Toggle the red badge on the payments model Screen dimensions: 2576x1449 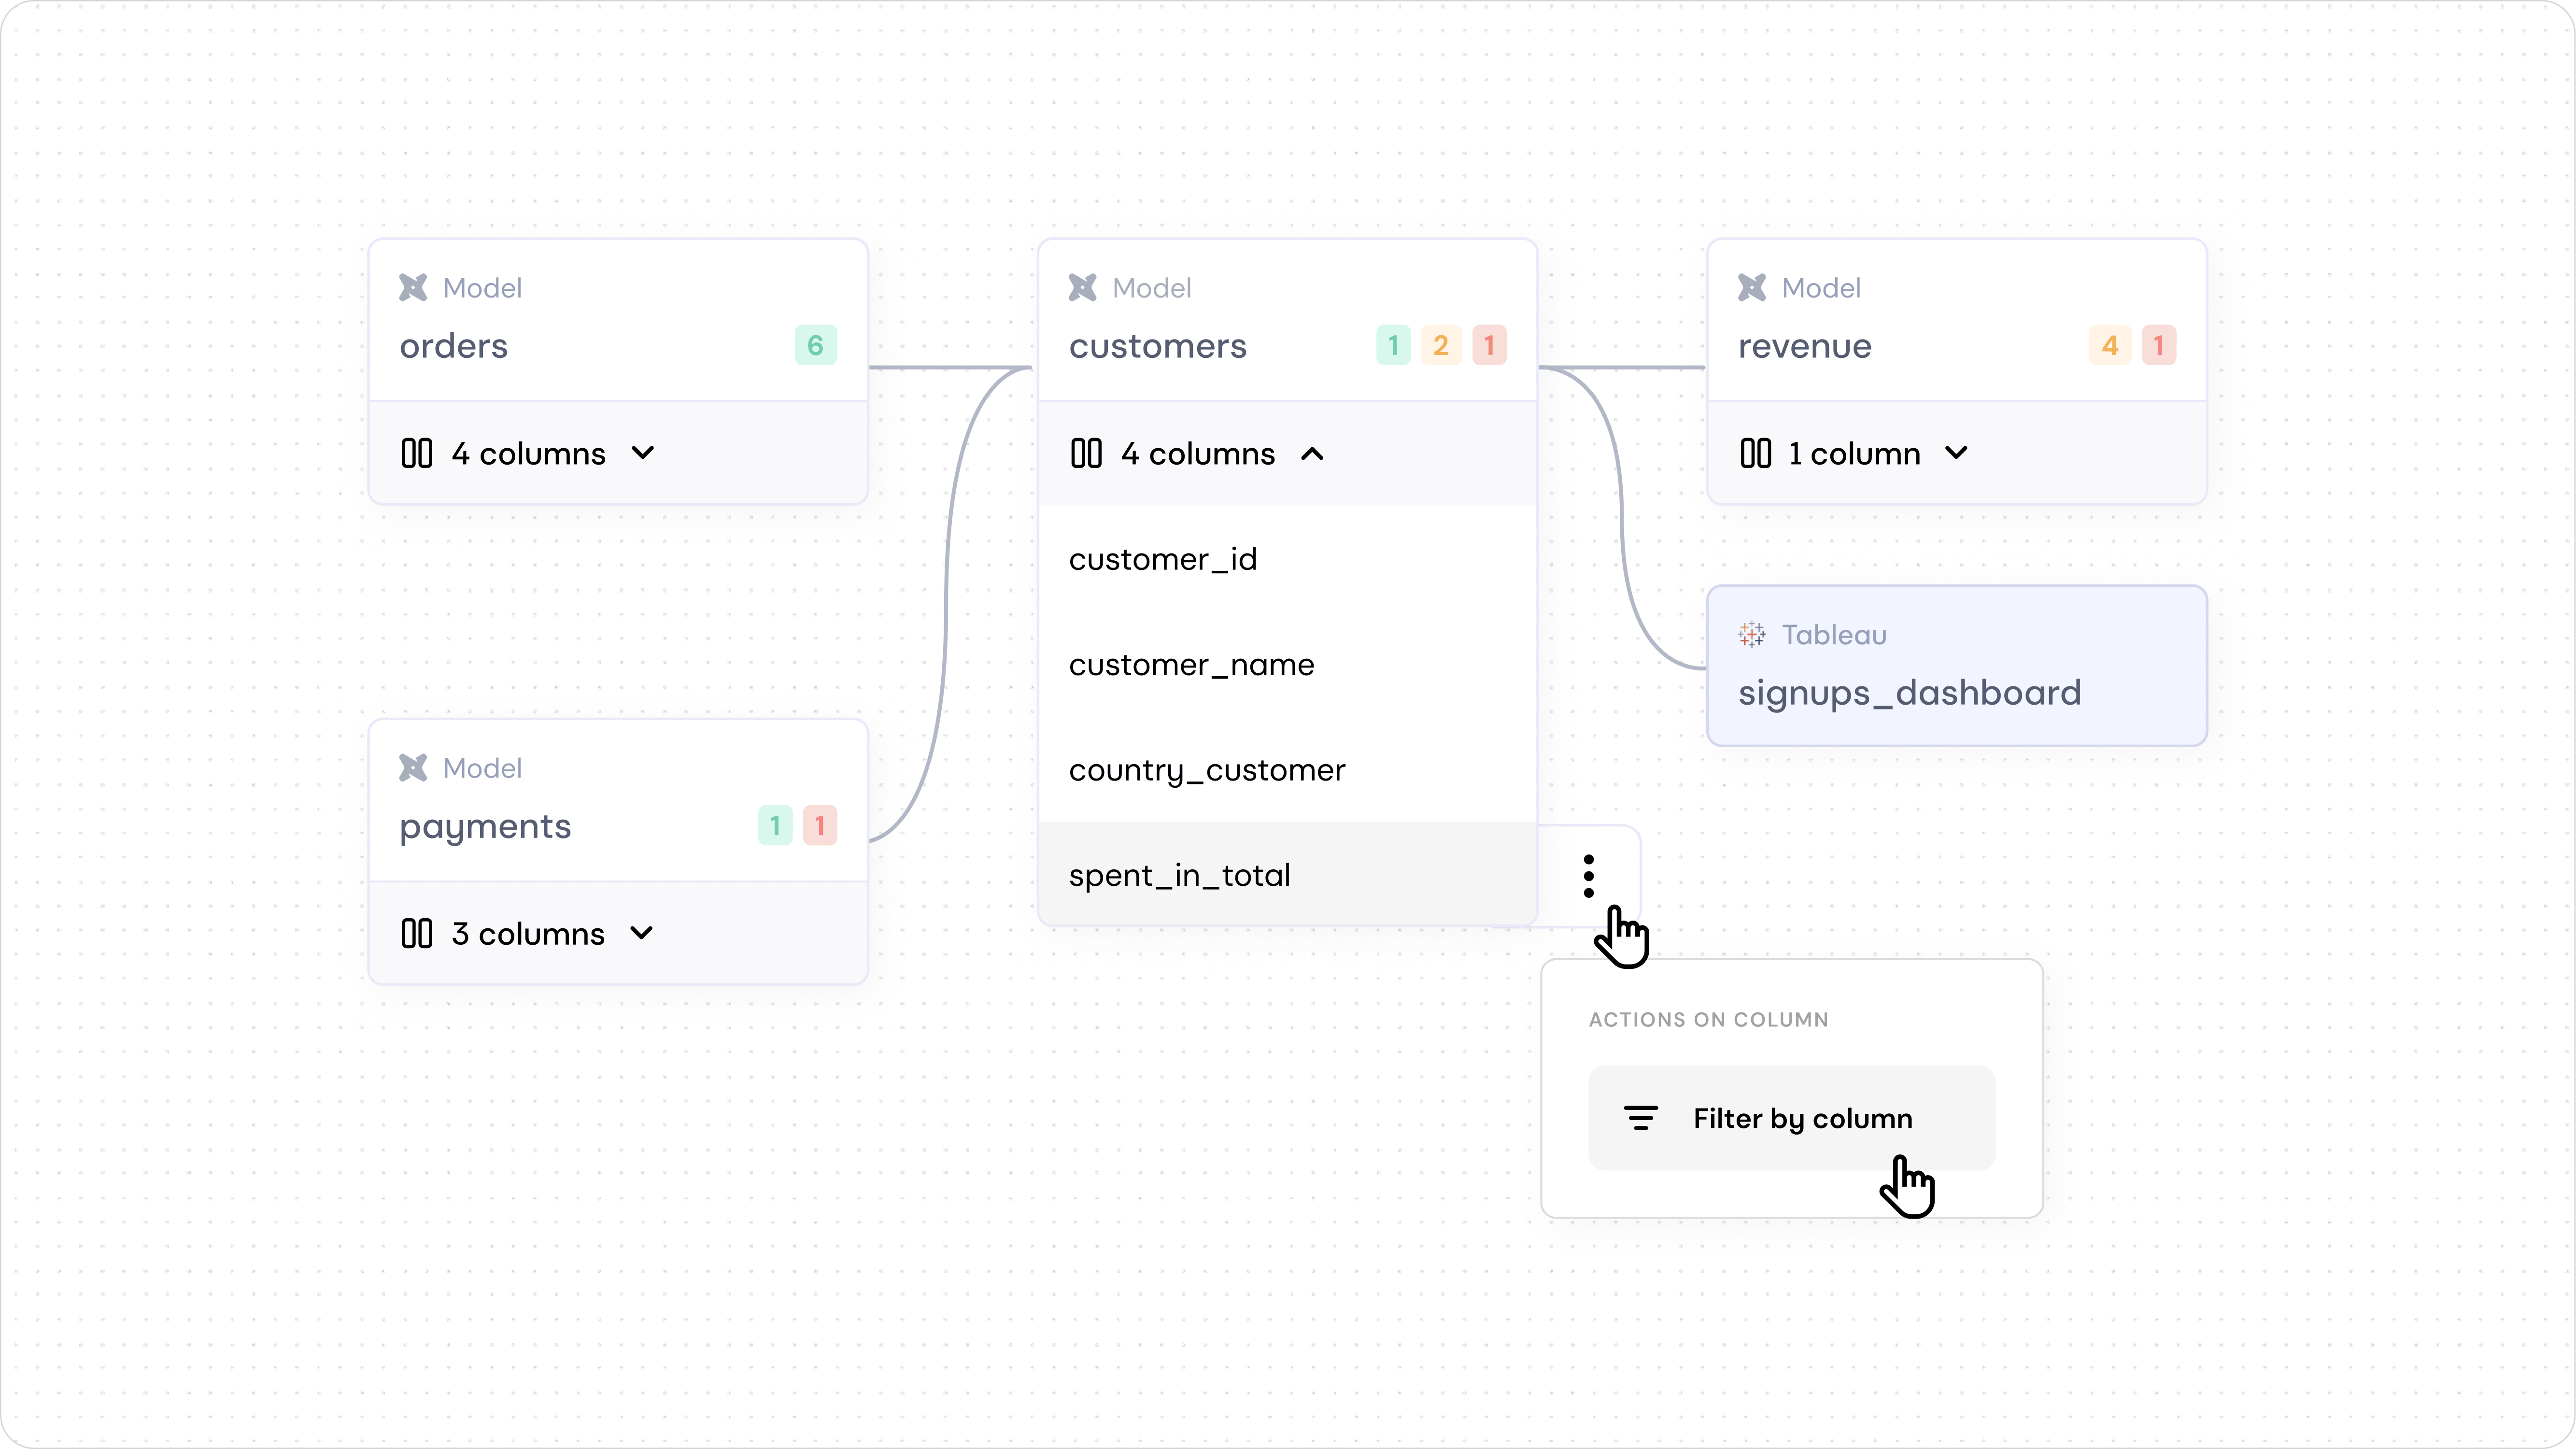(819, 825)
